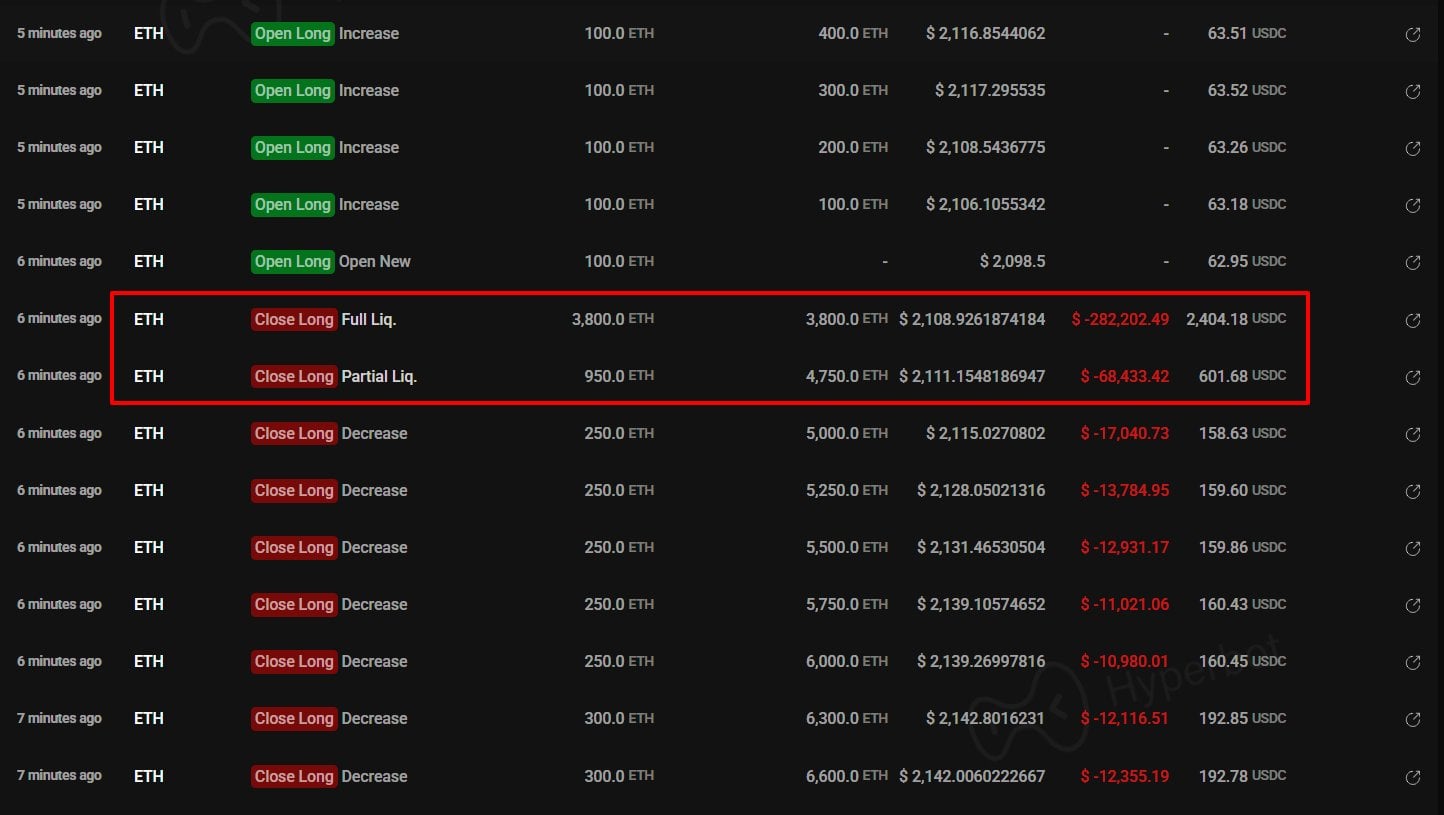1444x815 pixels.
Task: Click the loss value $ -68,433.42
Action: 1125,376
